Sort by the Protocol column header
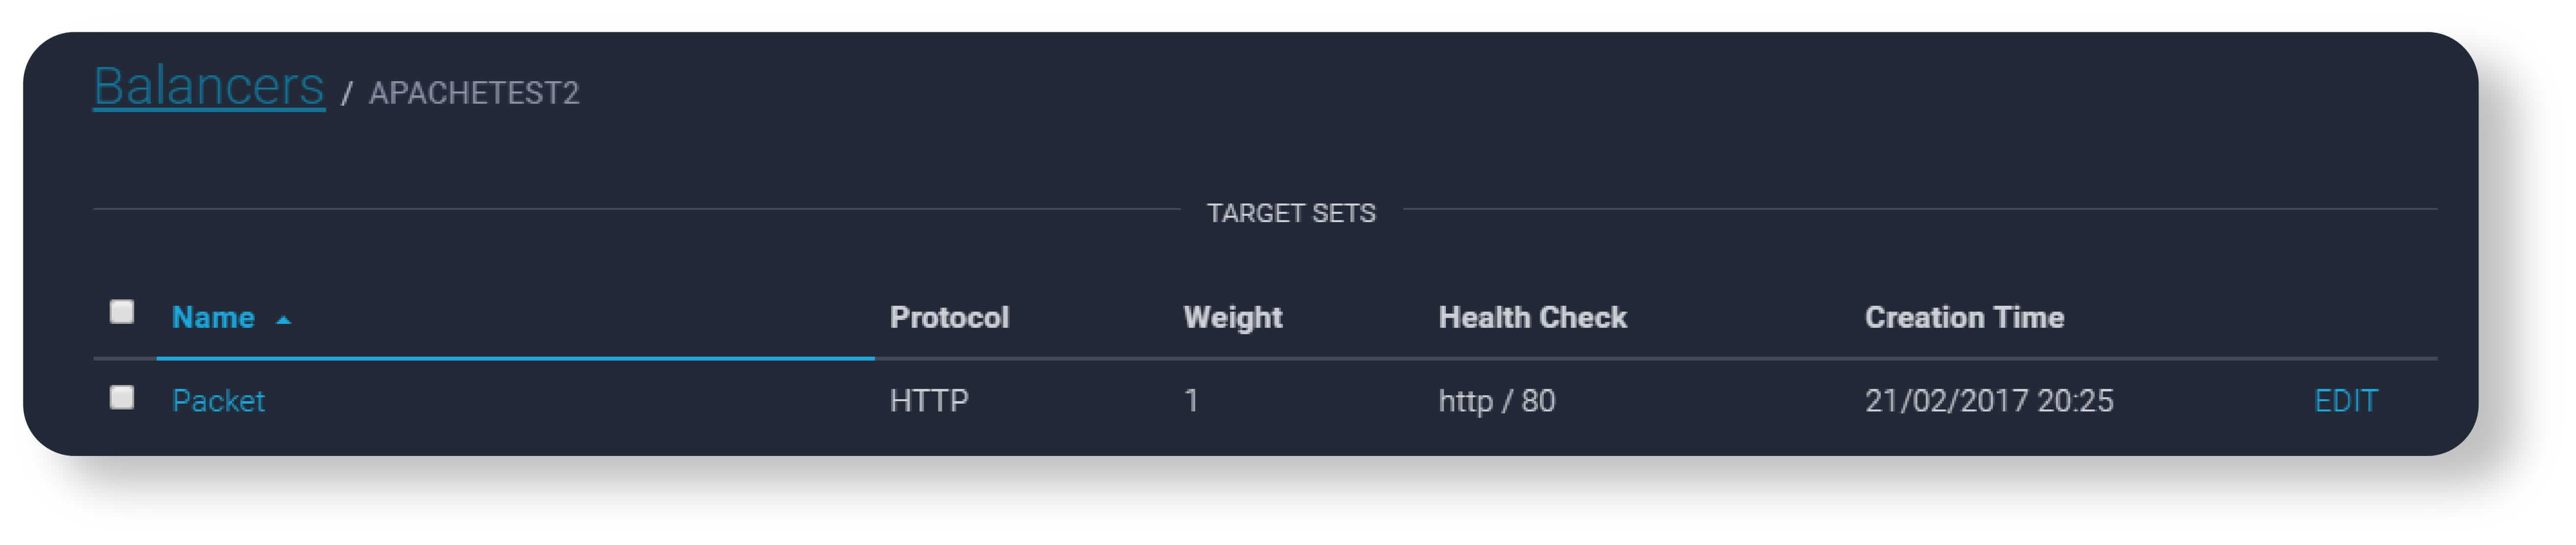The image size is (2576, 545). tap(949, 318)
